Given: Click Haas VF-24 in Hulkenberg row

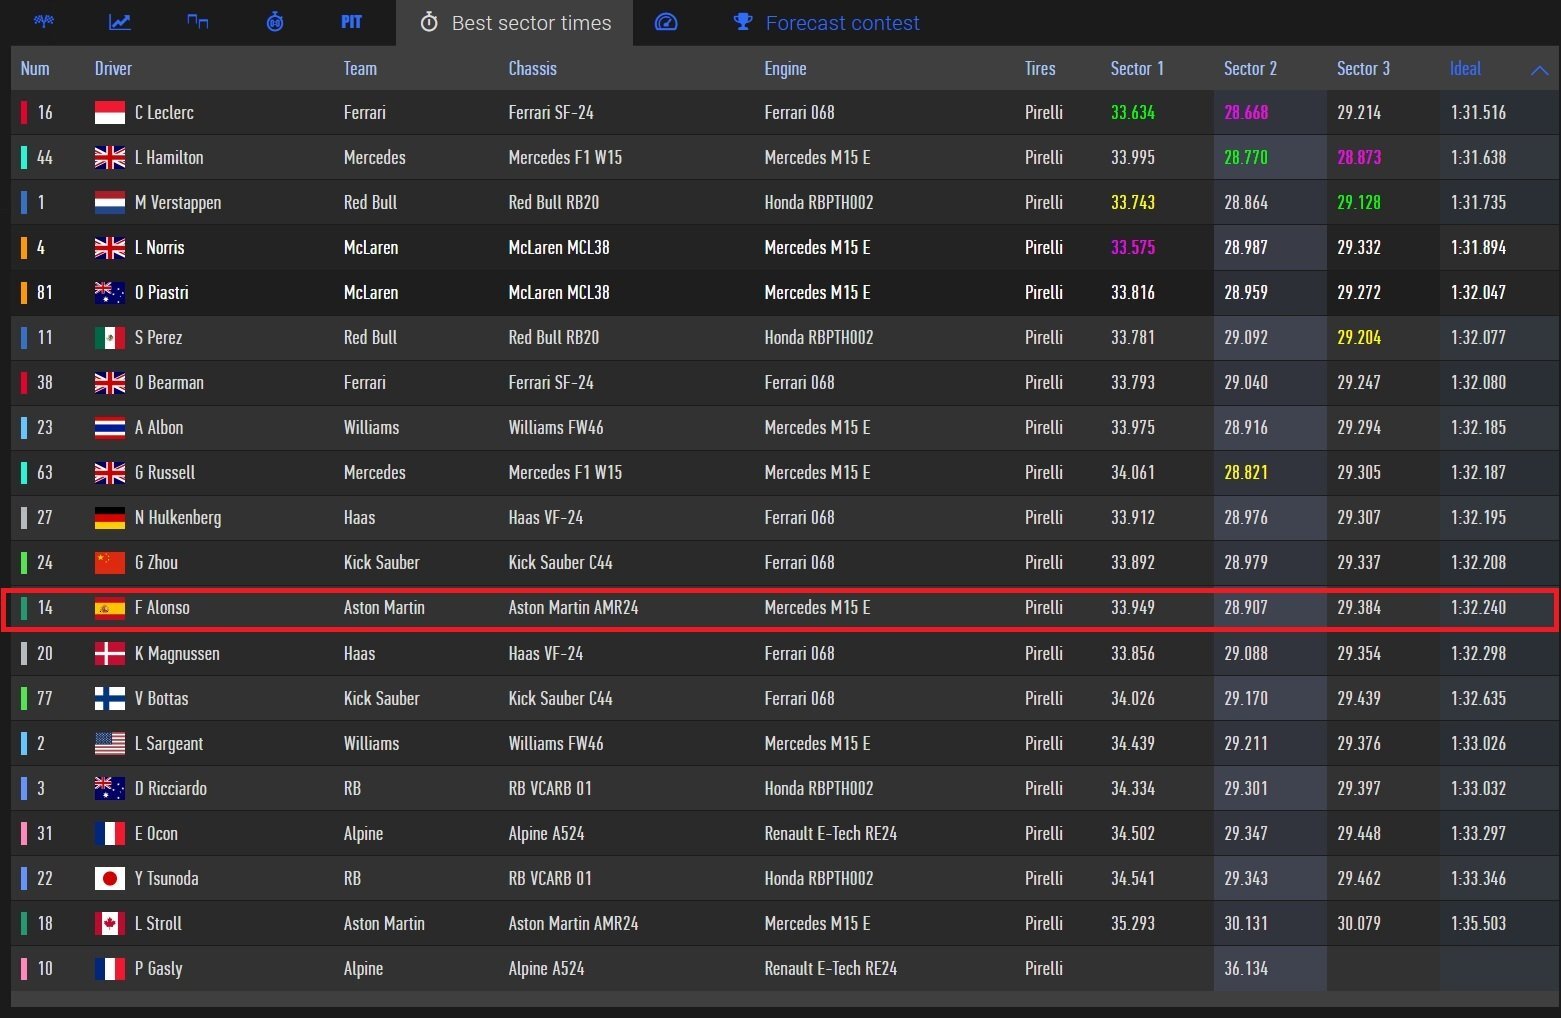Looking at the screenshot, I should click(x=546, y=517).
